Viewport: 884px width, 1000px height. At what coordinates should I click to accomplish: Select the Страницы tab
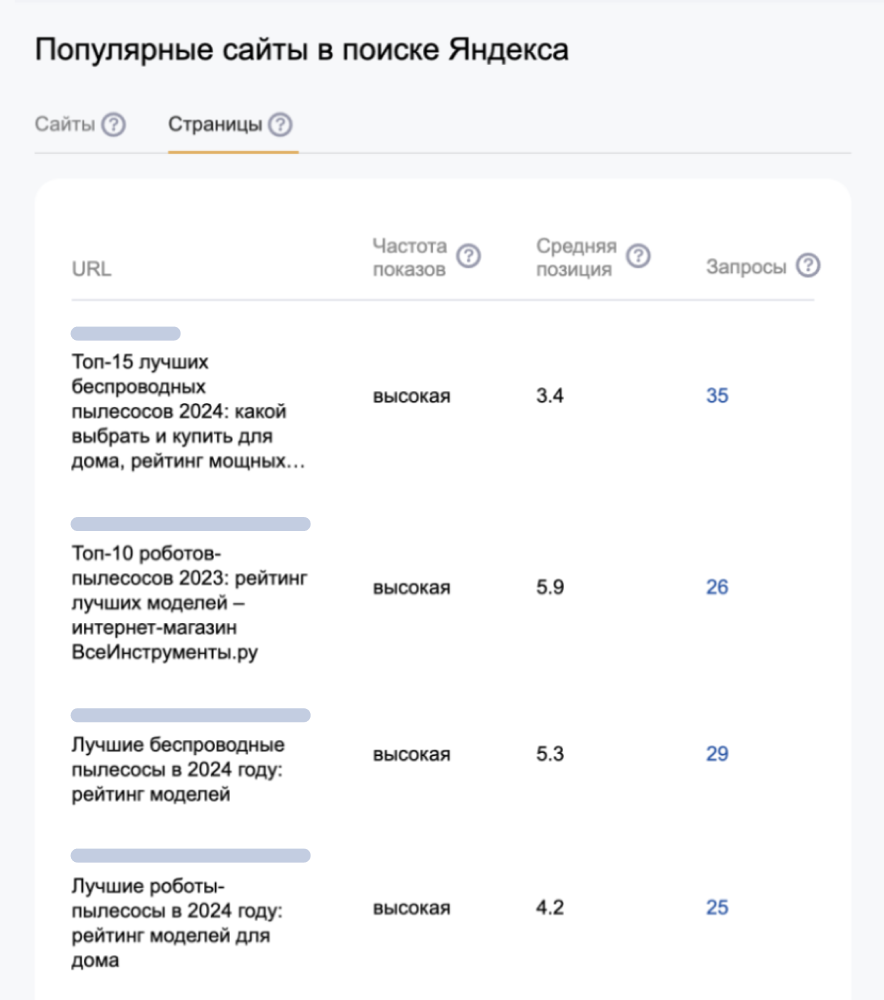(x=215, y=125)
